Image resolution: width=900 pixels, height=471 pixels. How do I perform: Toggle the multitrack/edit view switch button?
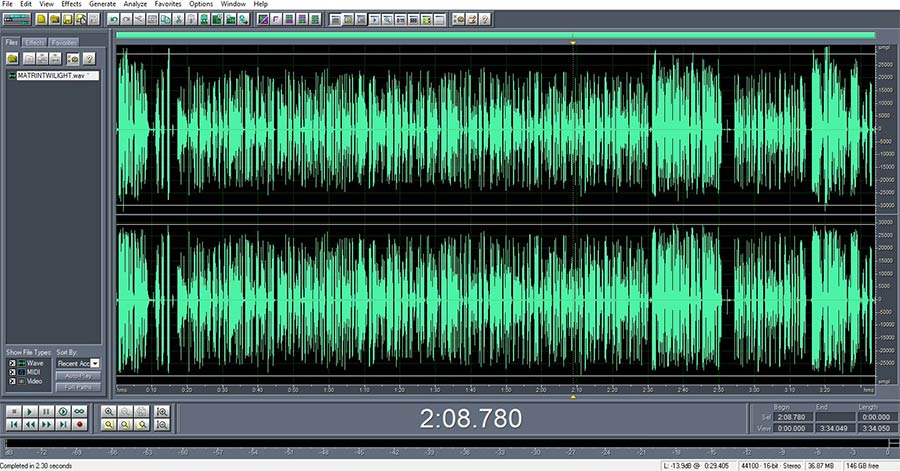tap(17, 20)
